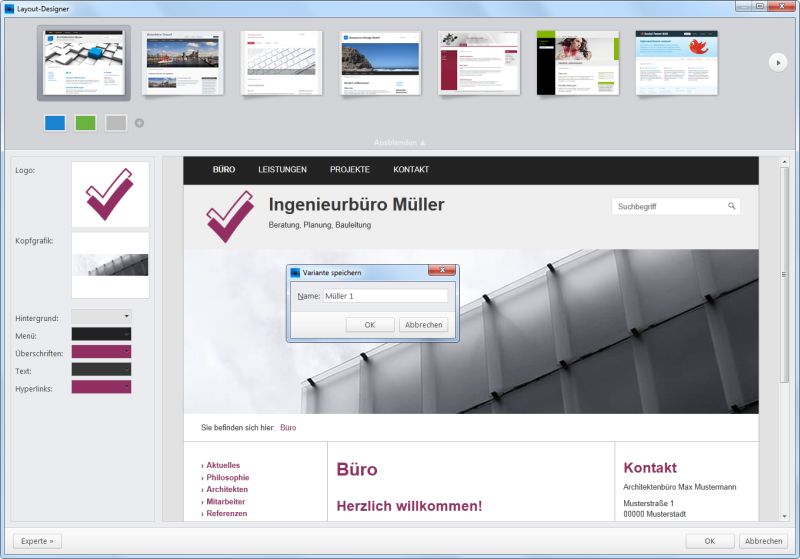Viewport: 800px width, 559px height.
Task: Click the Beratung, Planung, Bauleitung subtitle
Action: click(x=319, y=225)
